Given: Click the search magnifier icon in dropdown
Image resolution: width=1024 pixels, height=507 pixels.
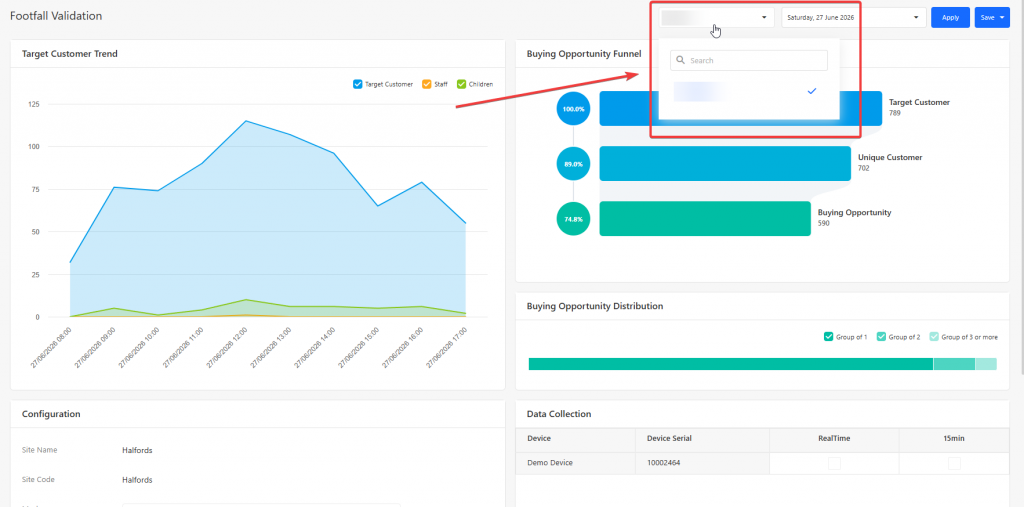Looking at the screenshot, I should [x=680, y=60].
